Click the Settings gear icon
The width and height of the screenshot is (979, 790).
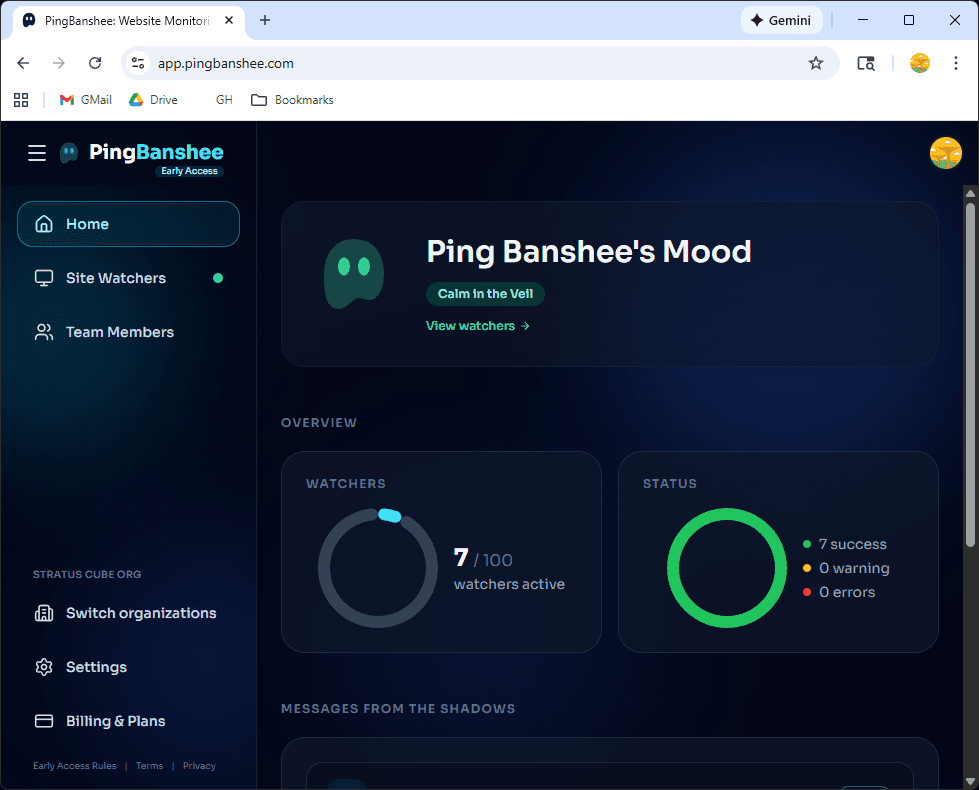click(44, 667)
